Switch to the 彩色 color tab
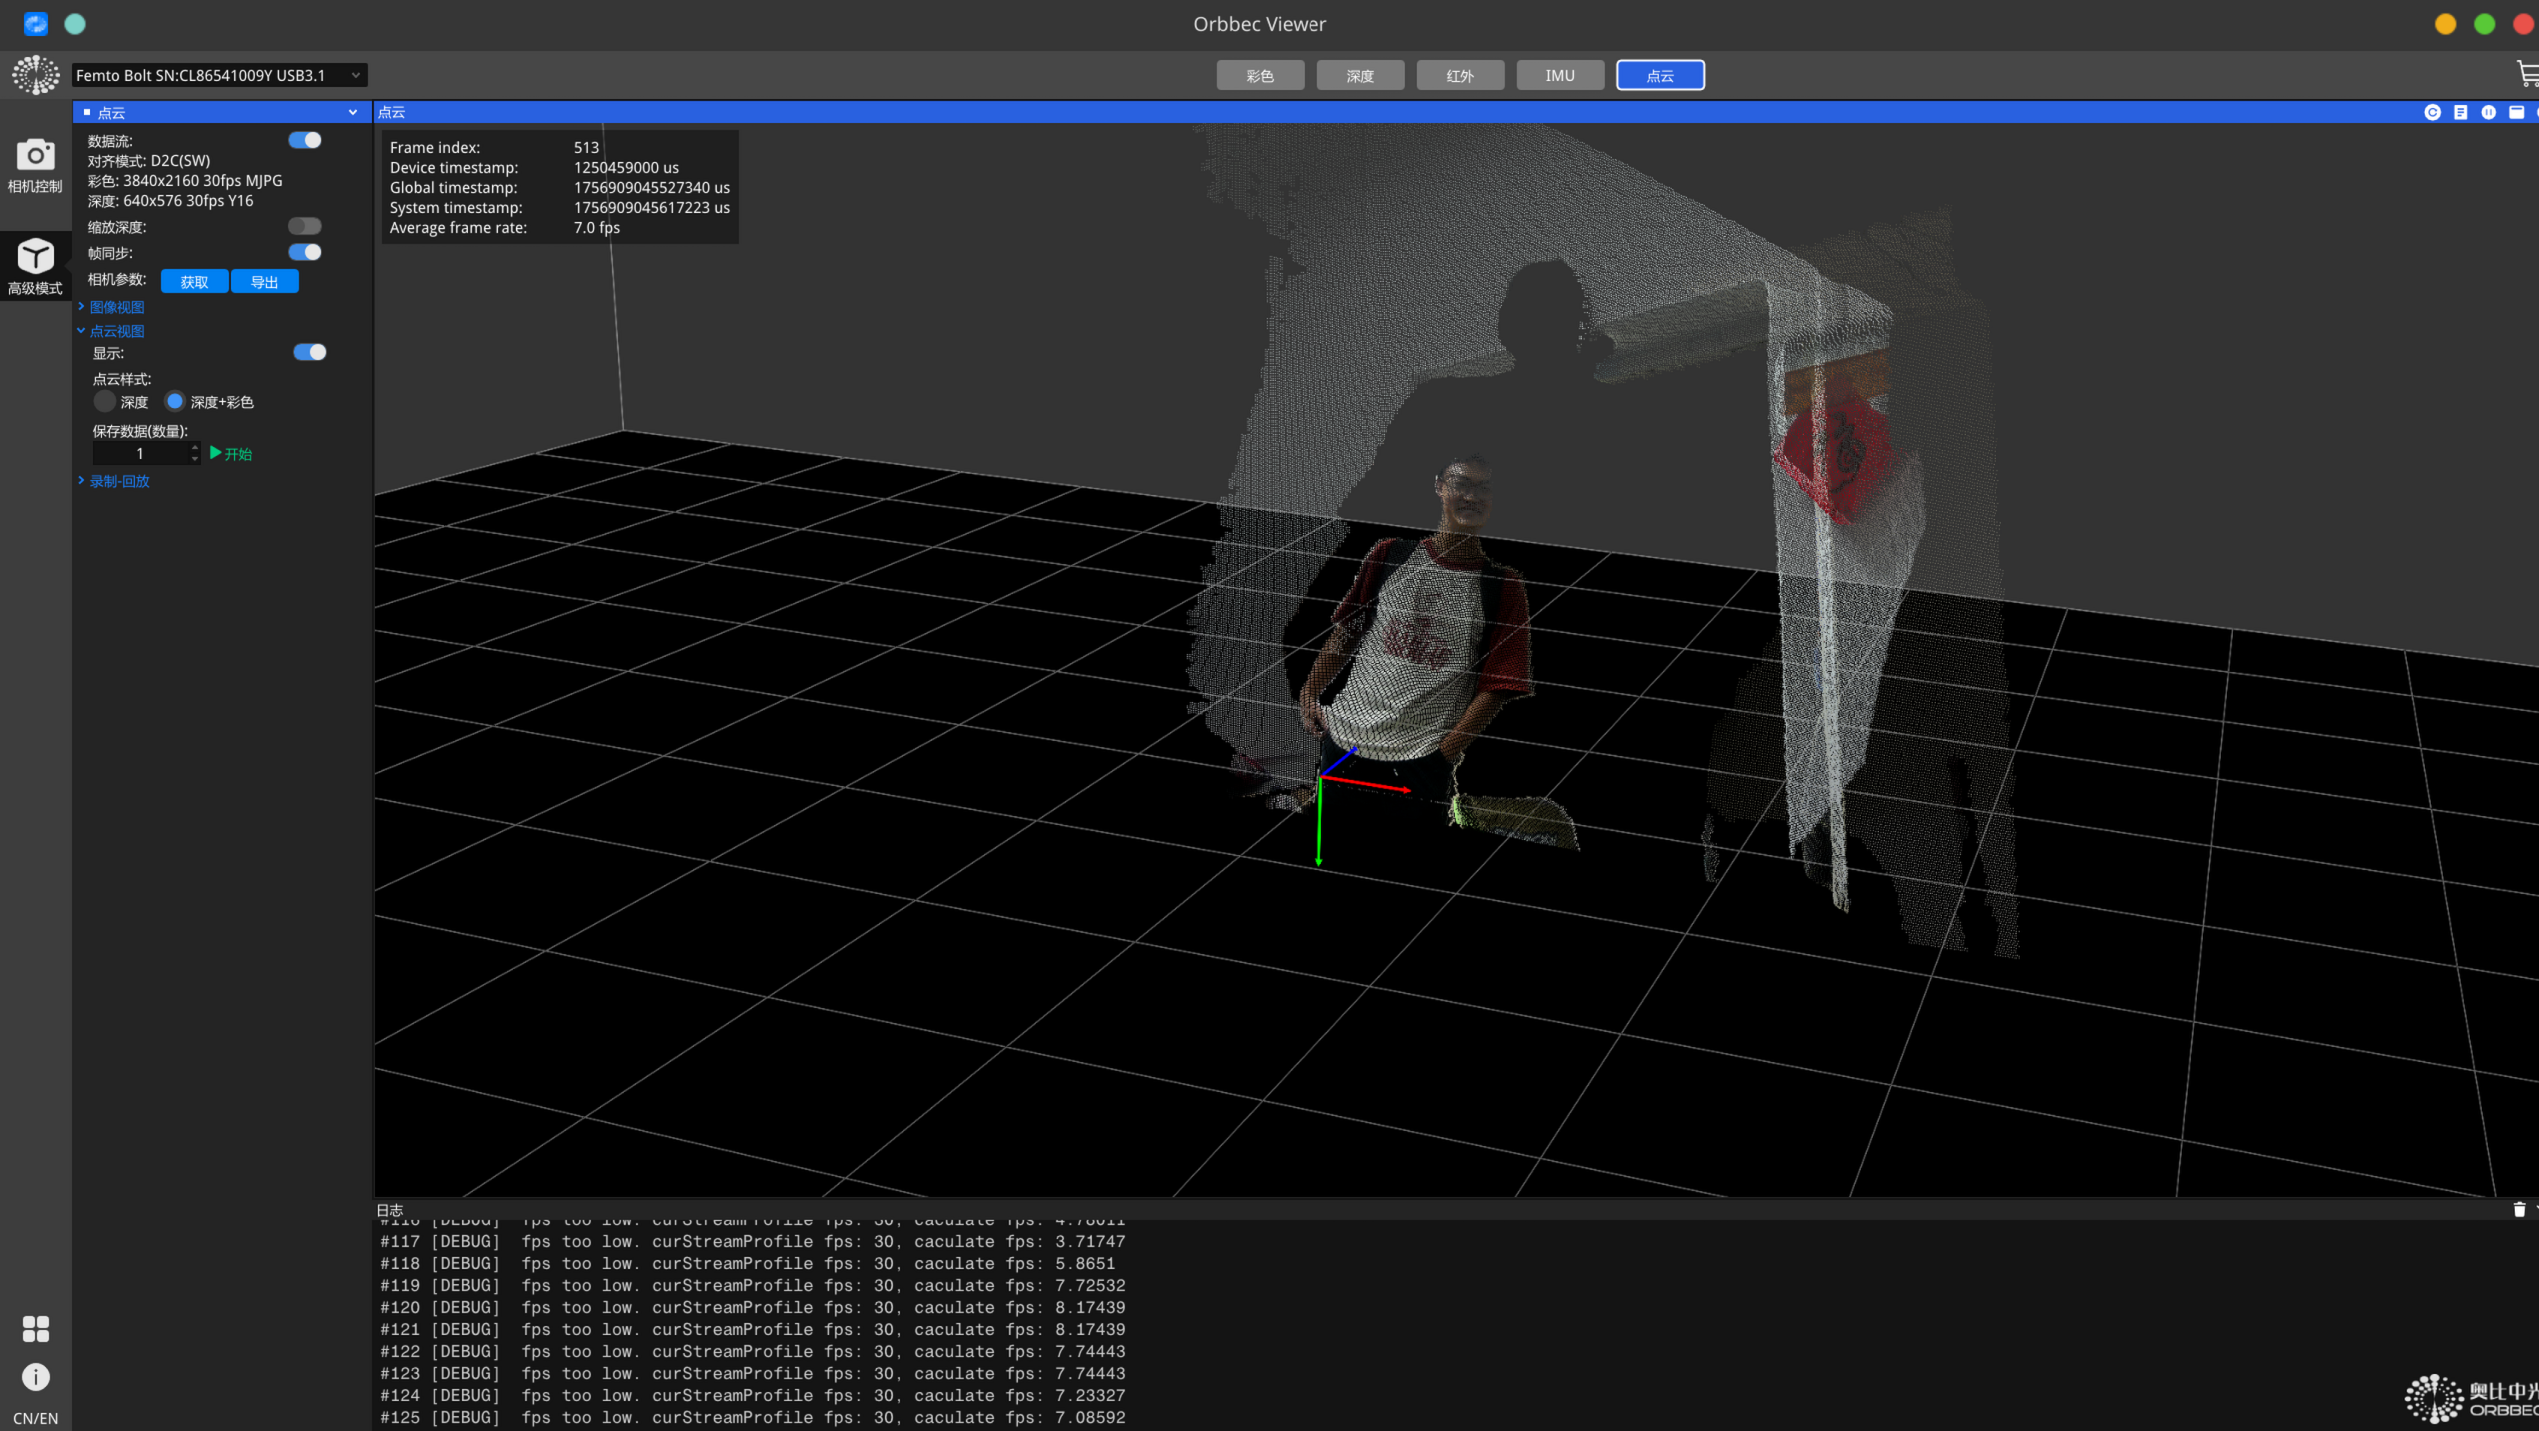 (1260, 75)
